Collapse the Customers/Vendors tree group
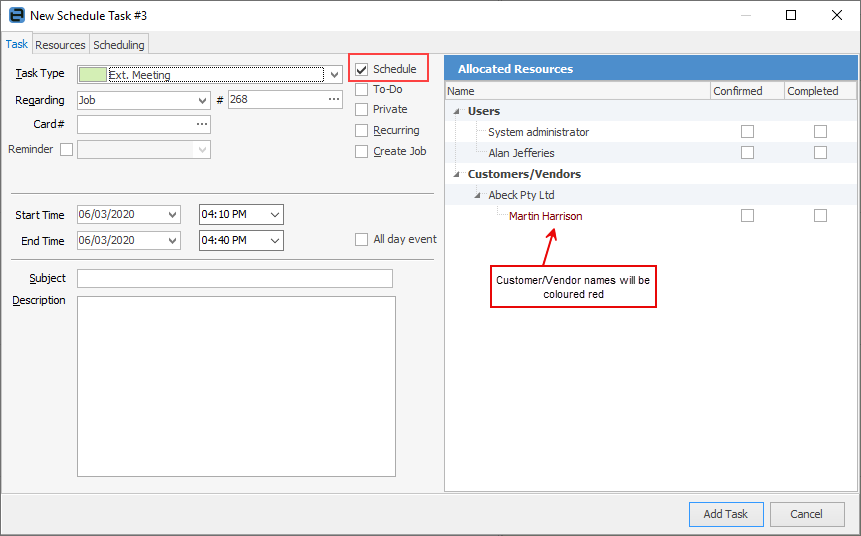This screenshot has width=861, height=536. click(456, 175)
